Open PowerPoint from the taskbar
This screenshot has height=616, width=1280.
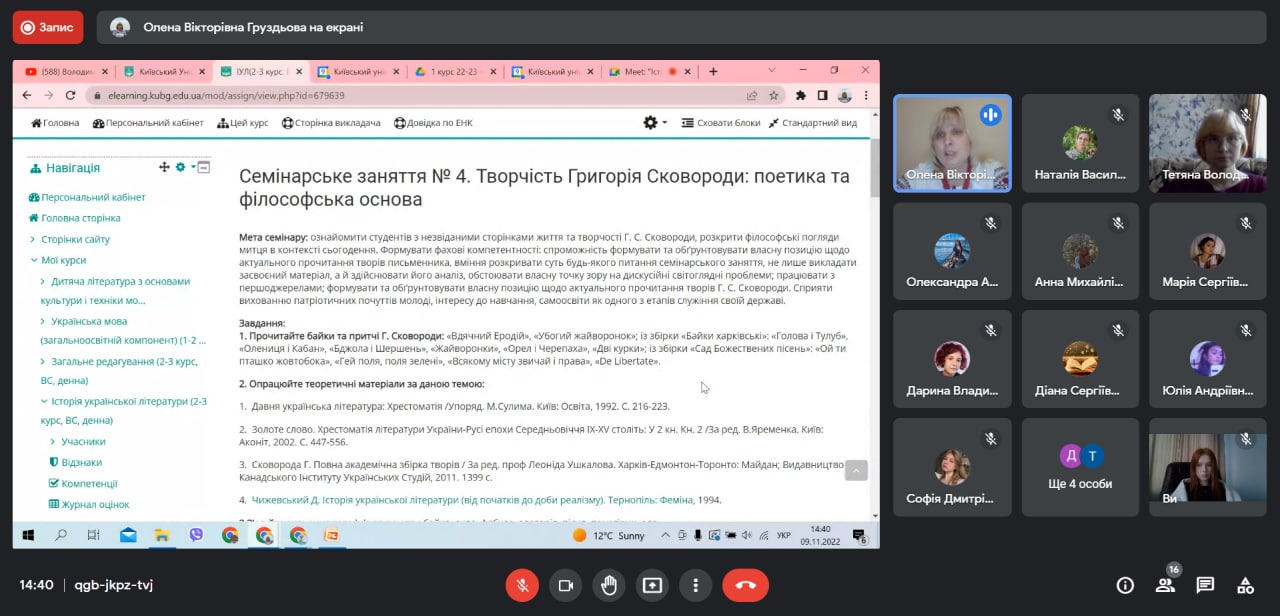(331, 536)
